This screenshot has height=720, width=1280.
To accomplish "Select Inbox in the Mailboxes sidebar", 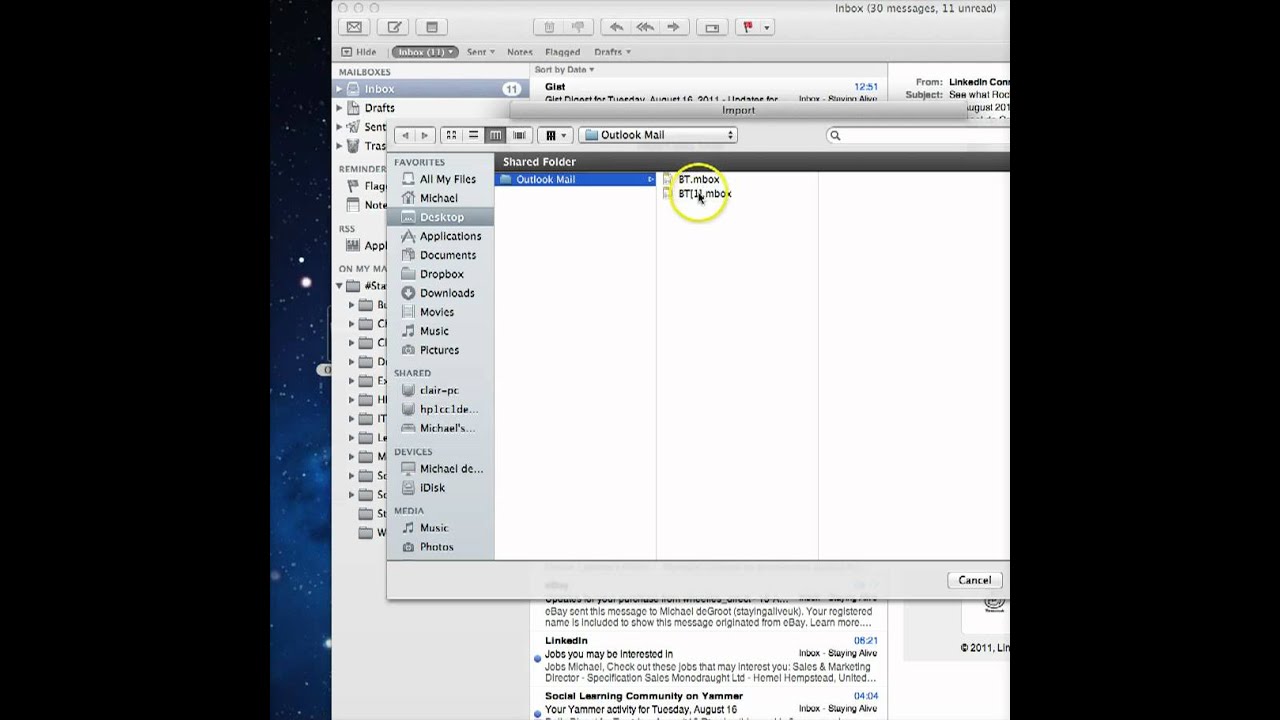I will [x=431, y=89].
